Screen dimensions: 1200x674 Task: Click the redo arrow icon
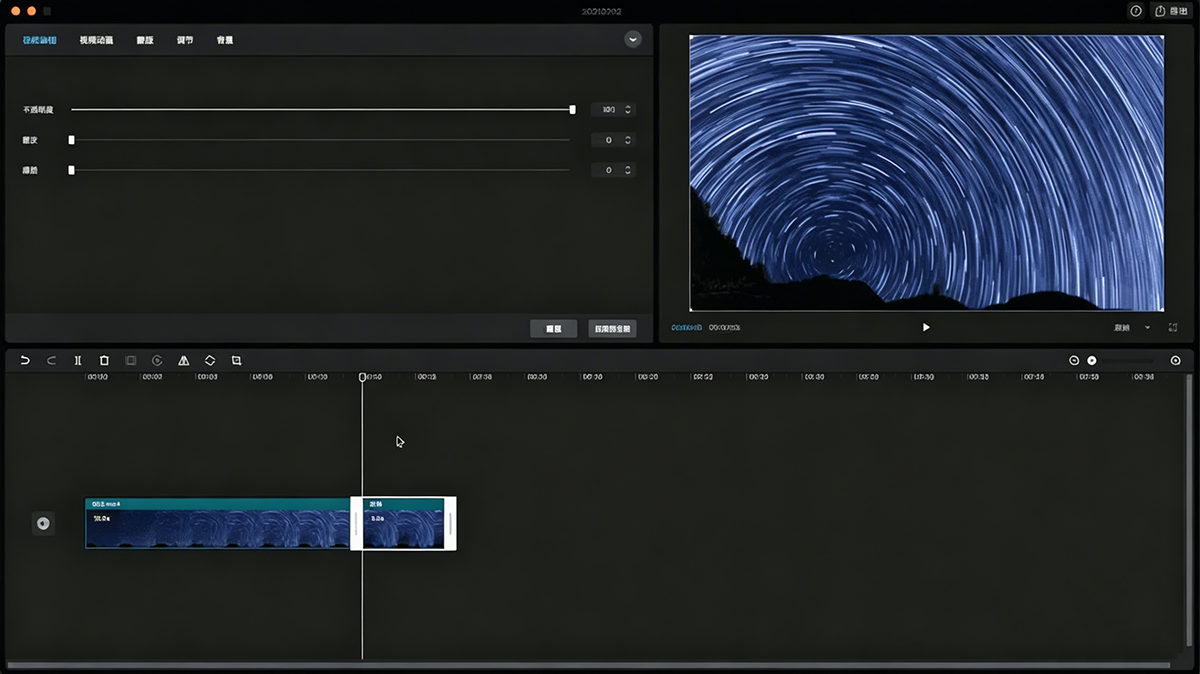(x=51, y=360)
